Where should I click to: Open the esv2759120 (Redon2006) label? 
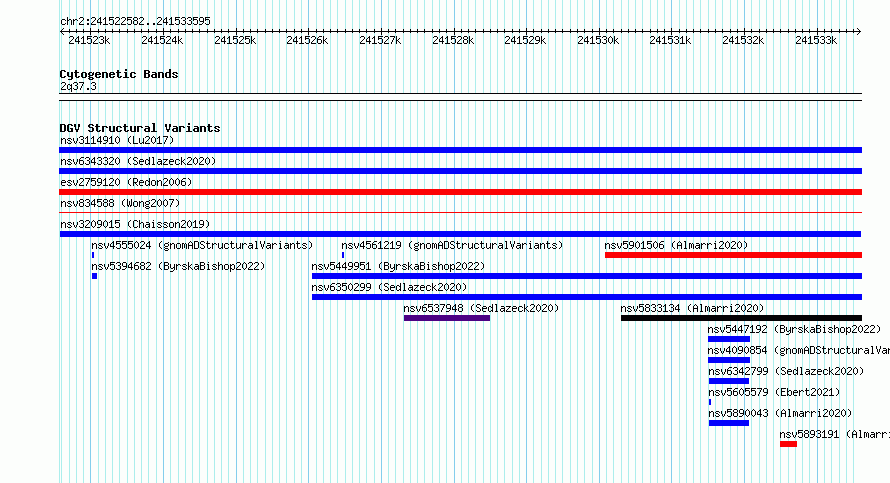(126, 182)
